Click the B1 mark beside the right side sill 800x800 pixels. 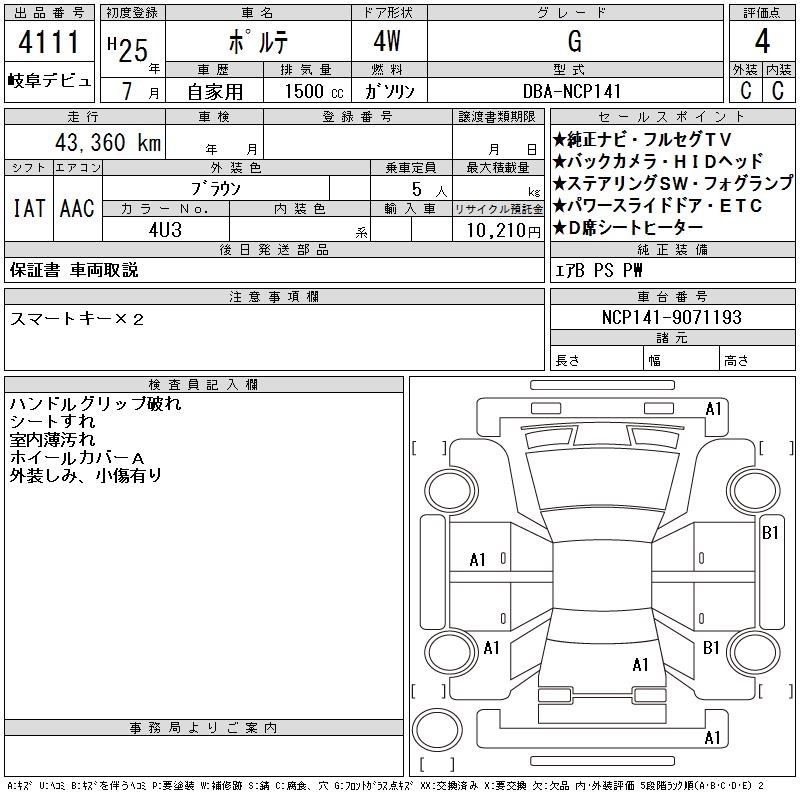(x=770, y=533)
